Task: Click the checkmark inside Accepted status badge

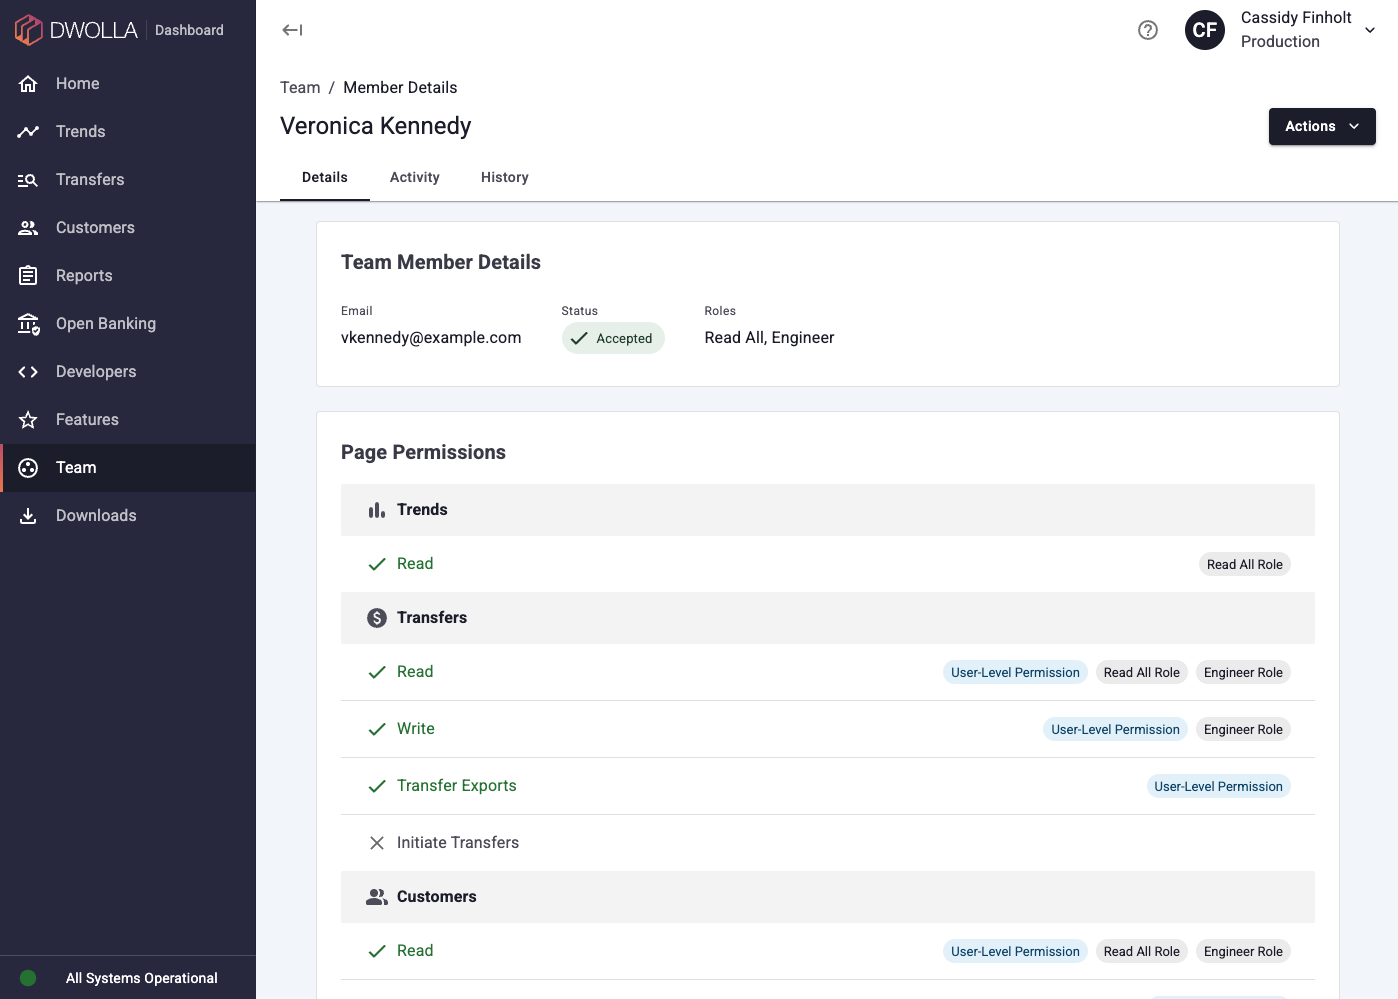Action: [579, 338]
